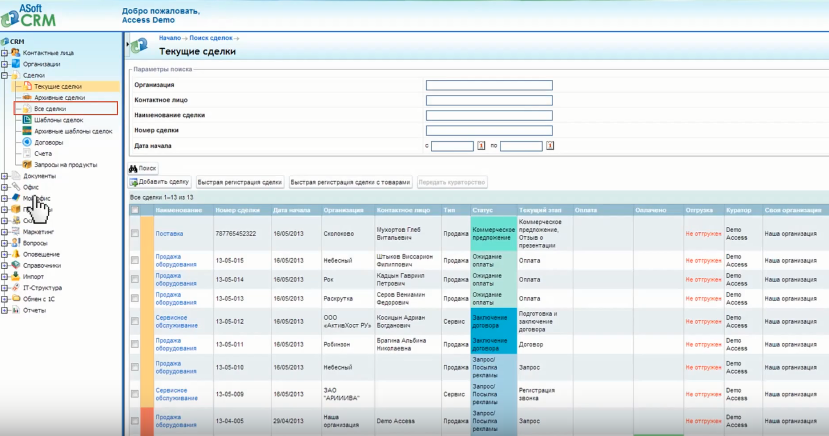
Task: Expand the Отчеты tree node
Action: coord(4,310)
